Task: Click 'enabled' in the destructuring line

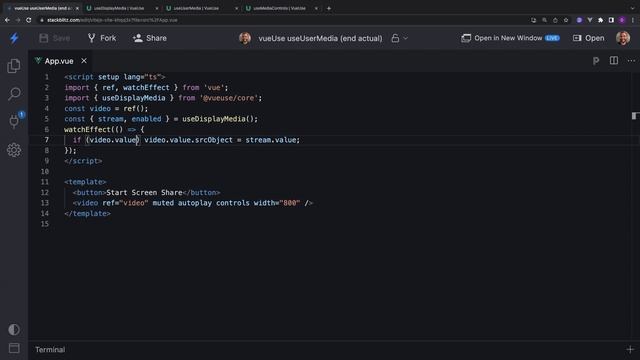Action: click(146, 119)
